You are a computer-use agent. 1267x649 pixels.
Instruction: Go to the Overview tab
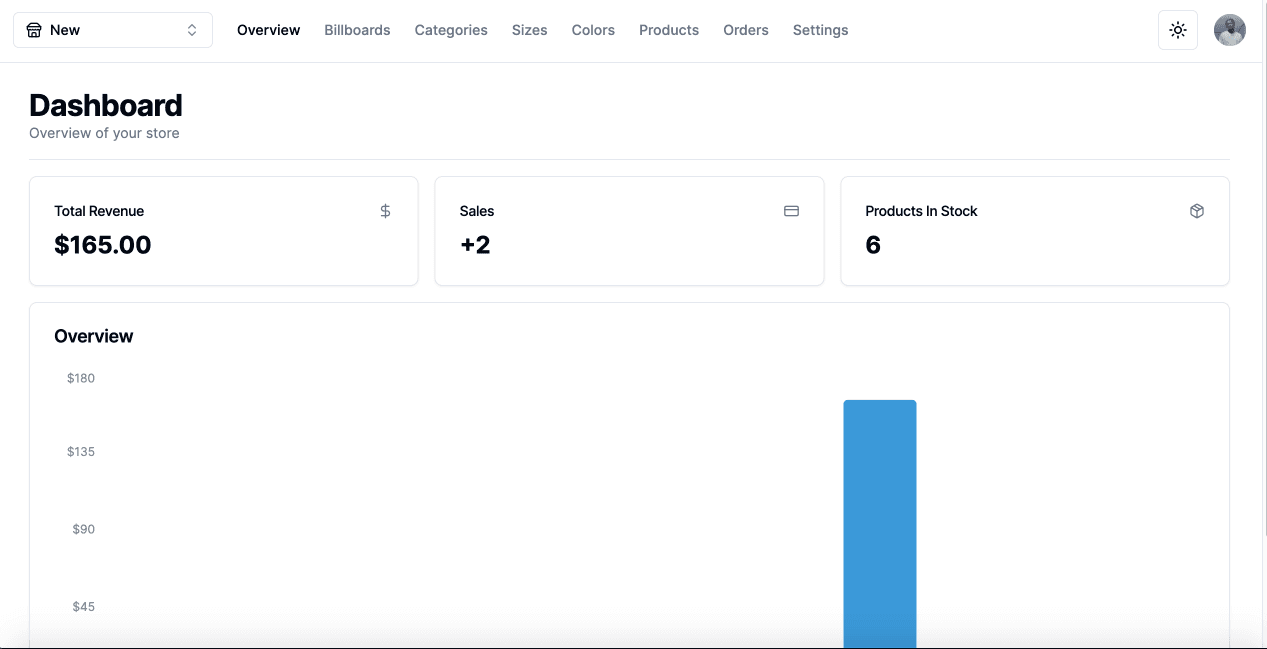point(268,30)
